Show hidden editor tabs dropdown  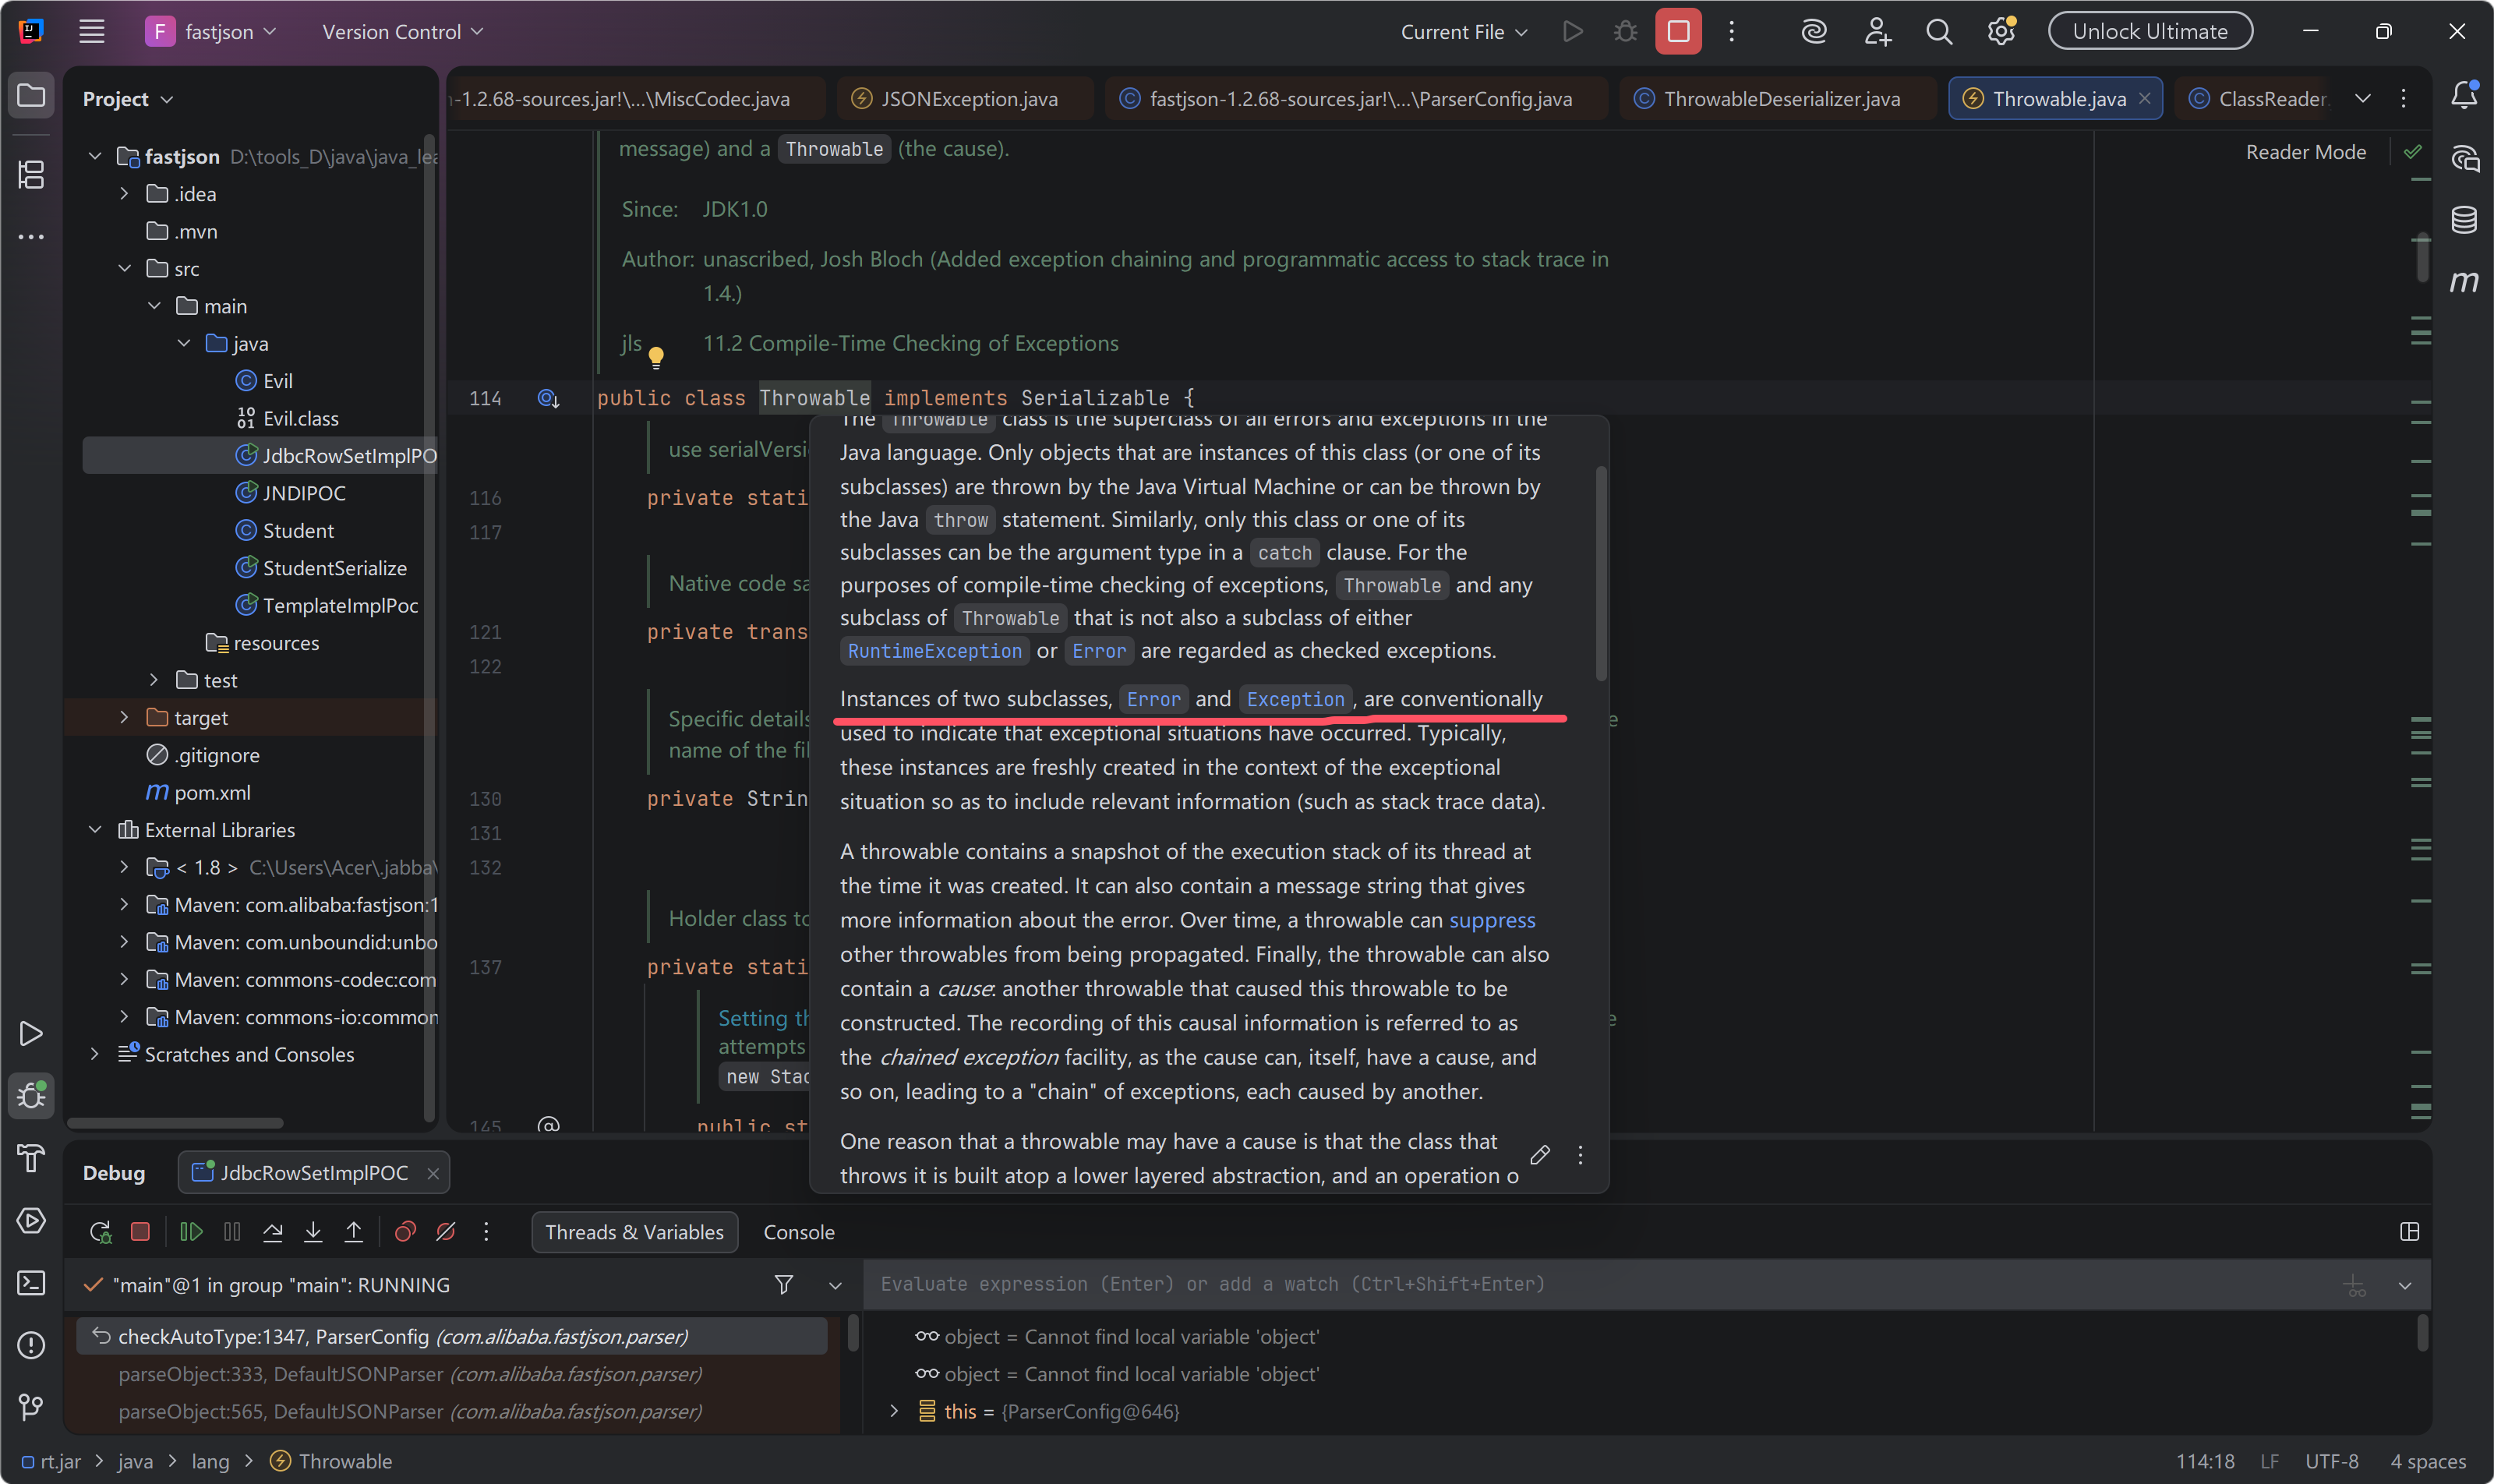click(2362, 98)
